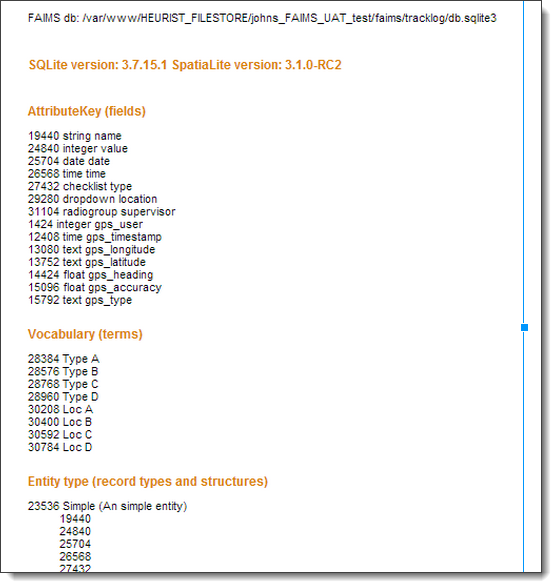Click the 30784 Loc D term

click(x=60, y=447)
